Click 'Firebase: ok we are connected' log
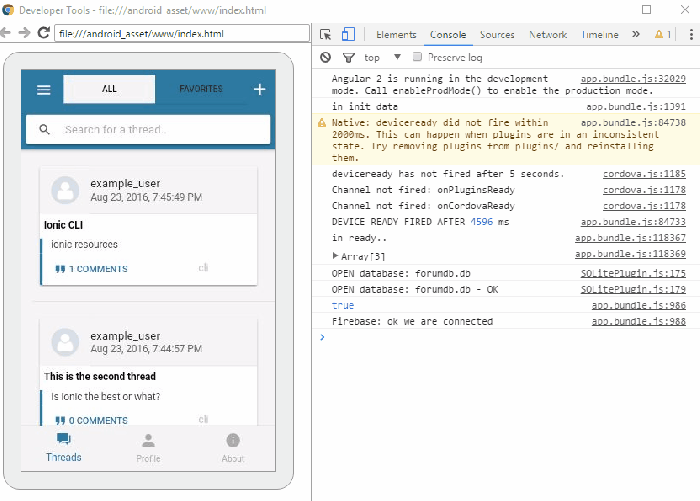 (x=412, y=321)
